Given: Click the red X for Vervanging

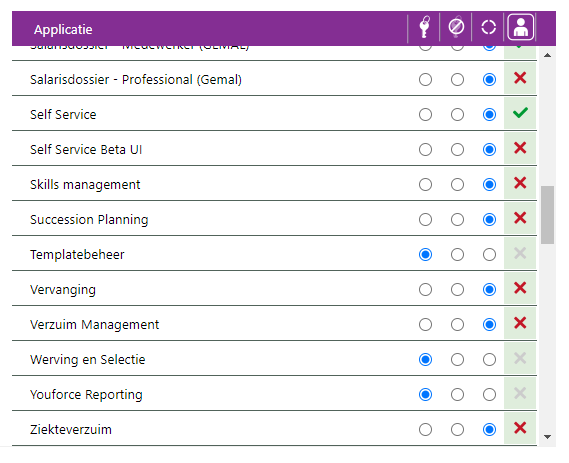Looking at the screenshot, I should click(x=520, y=288).
